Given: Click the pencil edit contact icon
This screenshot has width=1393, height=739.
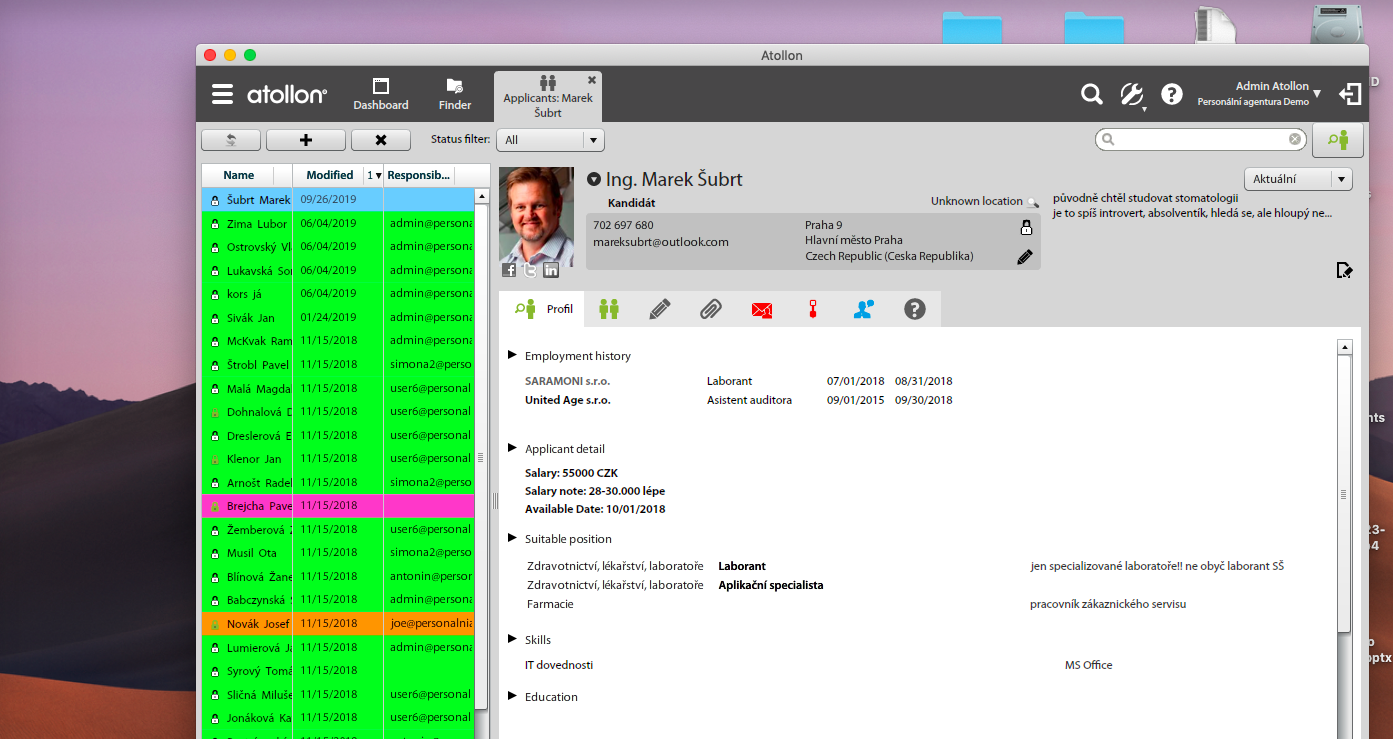Looking at the screenshot, I should [1024, 257].
